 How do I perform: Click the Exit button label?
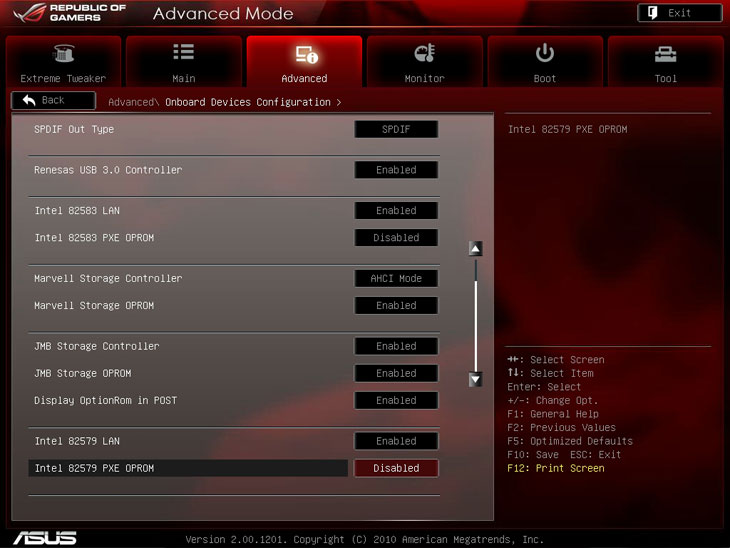click(680, 13)
